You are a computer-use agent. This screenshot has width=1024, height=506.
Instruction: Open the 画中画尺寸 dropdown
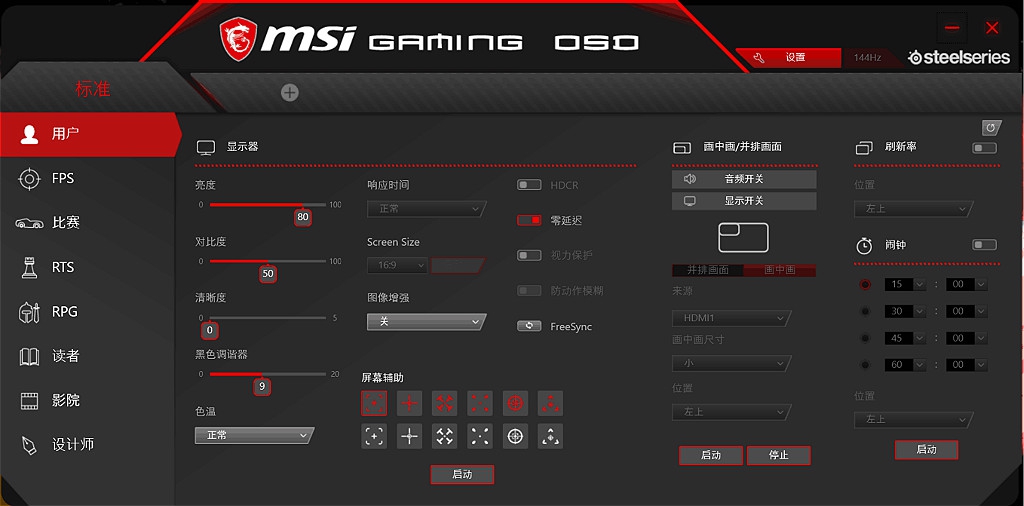click(731, 363)
